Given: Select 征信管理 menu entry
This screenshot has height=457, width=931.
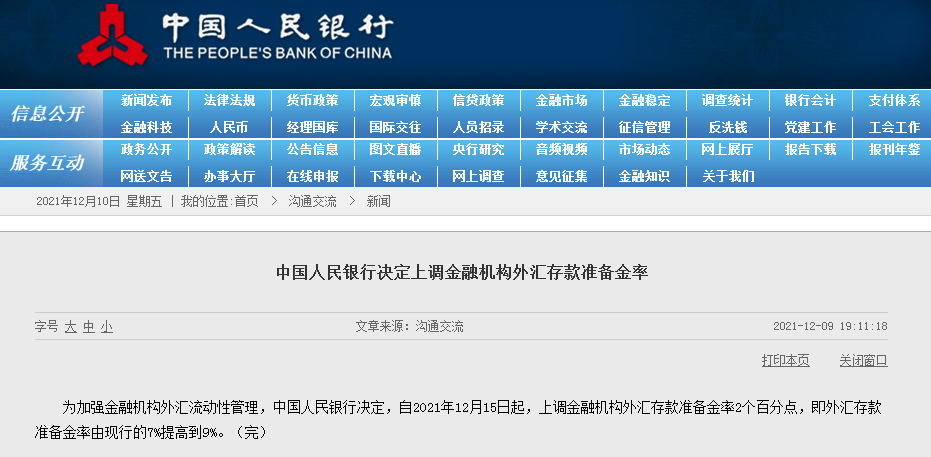Looking at the screenshot, I should 644,128.
